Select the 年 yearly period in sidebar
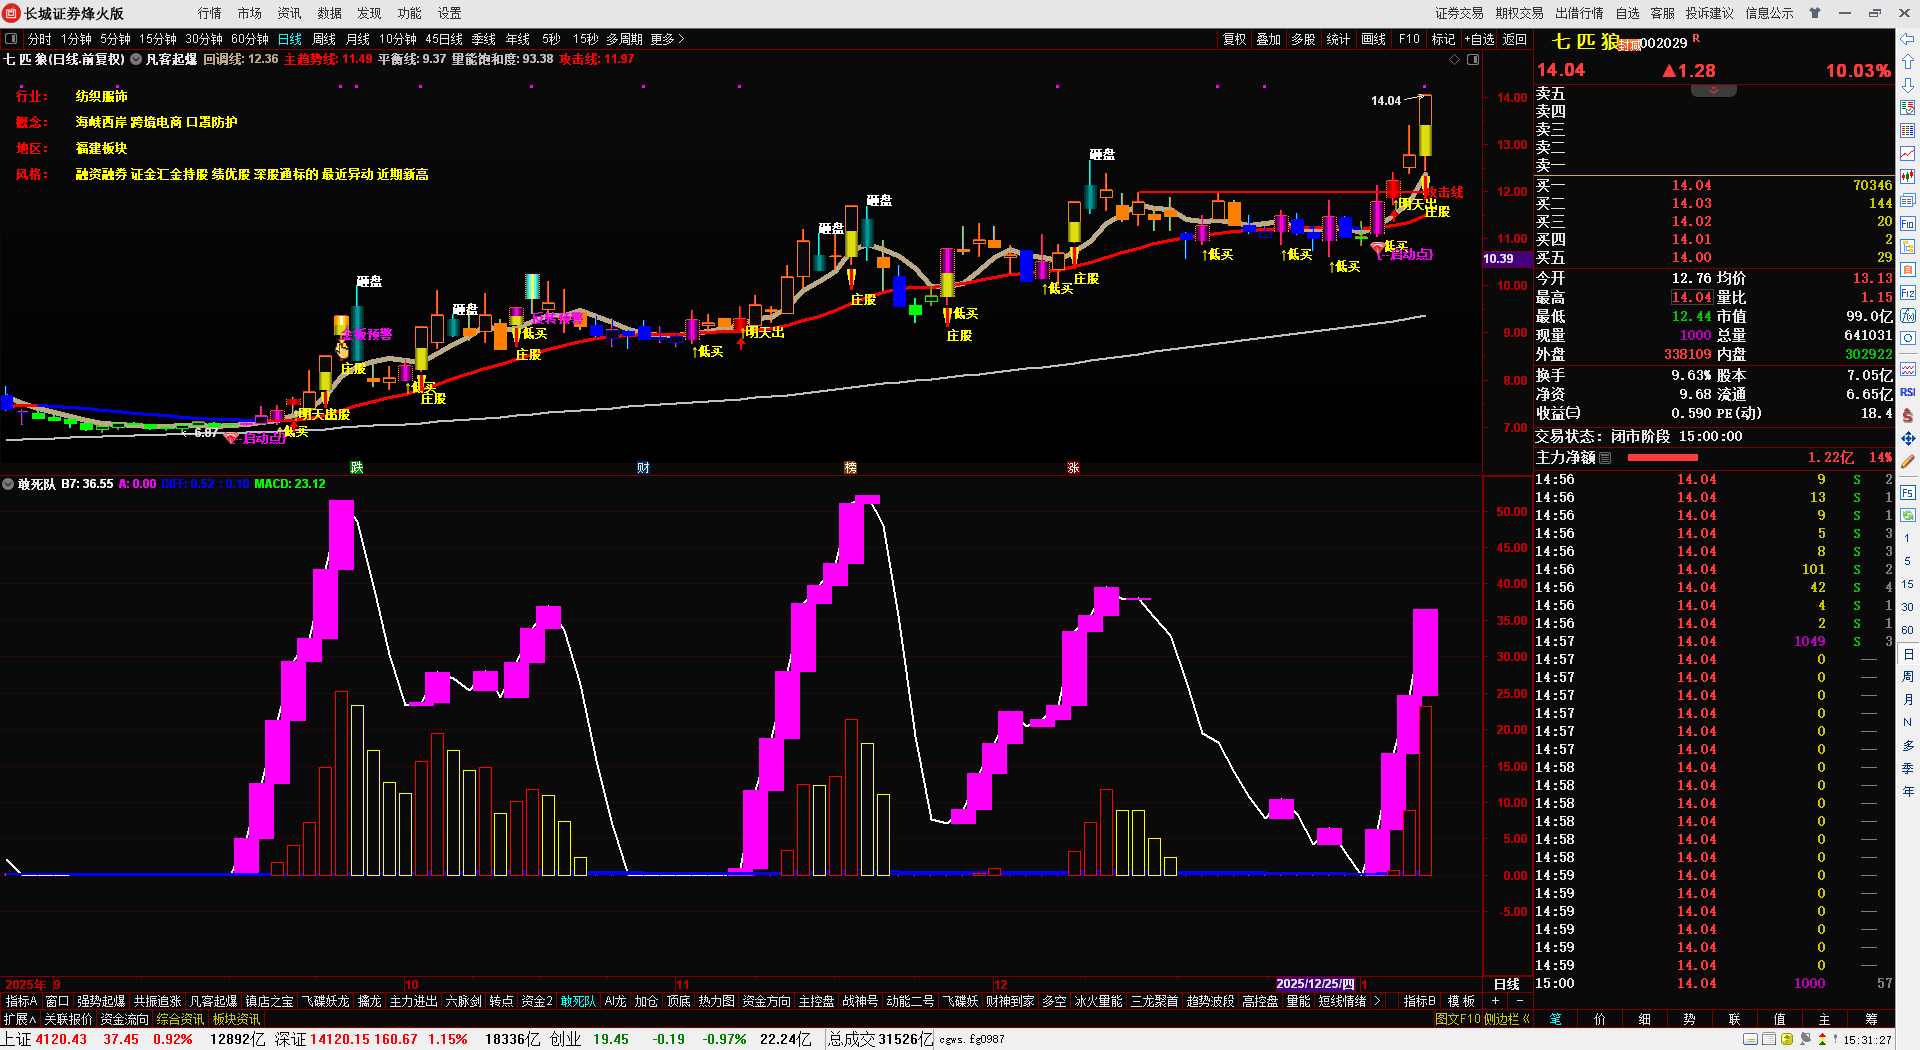1920x1050 pixels. [1907, 791]
